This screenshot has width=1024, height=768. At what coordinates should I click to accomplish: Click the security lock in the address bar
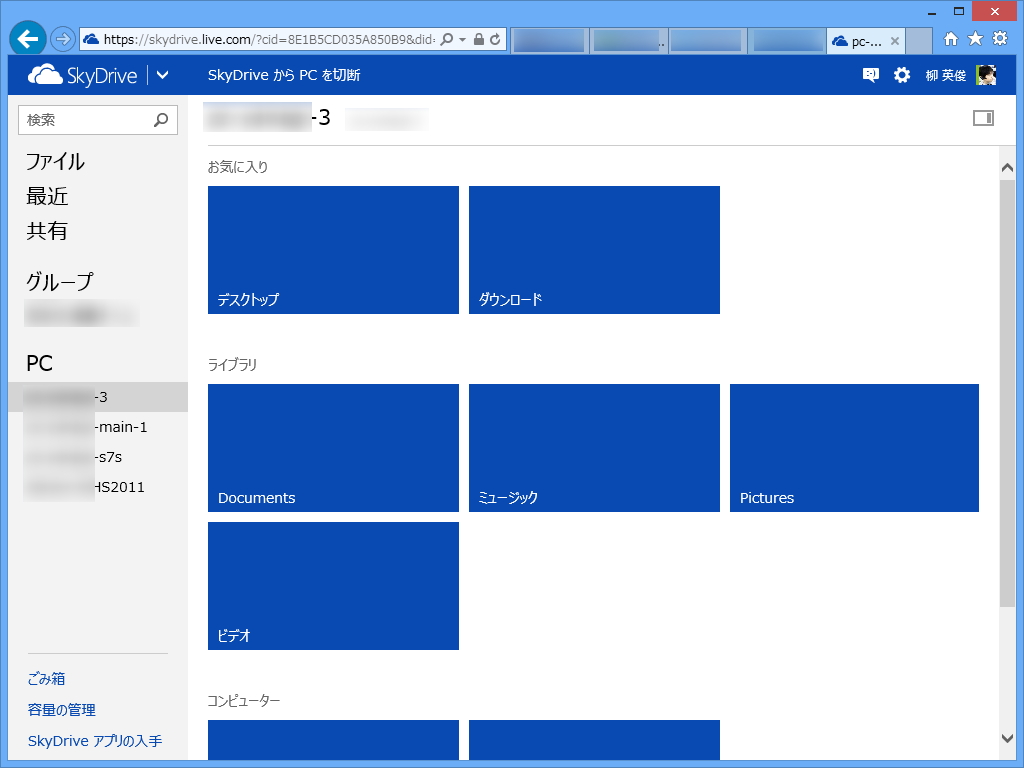(x=479, y=40)
